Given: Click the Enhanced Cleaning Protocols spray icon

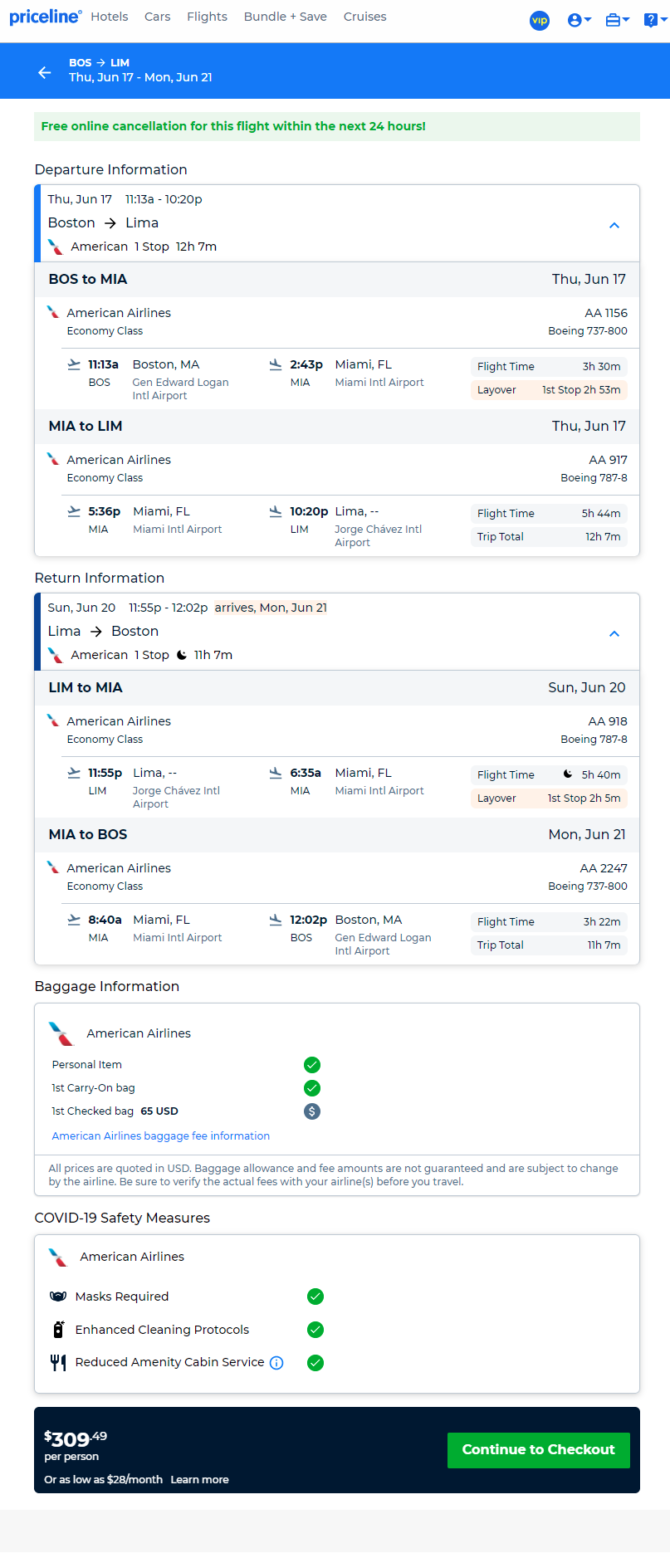Looking at the screenshot, I should click(58, 1330).
